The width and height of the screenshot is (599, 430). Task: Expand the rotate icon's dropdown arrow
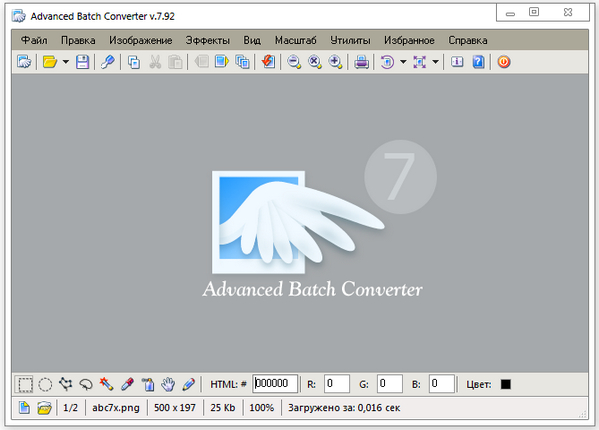(403, 61)
